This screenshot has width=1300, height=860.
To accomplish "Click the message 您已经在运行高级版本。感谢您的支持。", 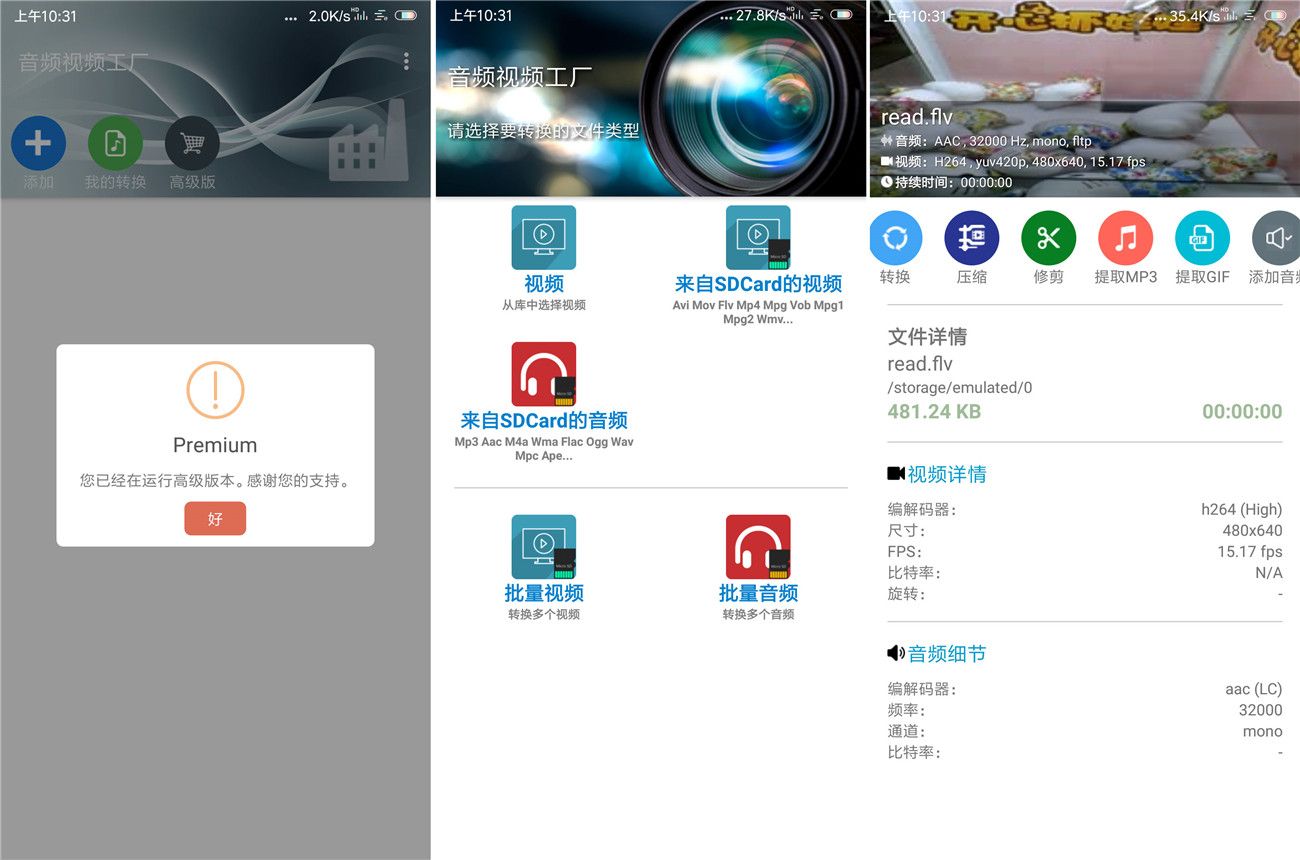I will pos(215,481).
